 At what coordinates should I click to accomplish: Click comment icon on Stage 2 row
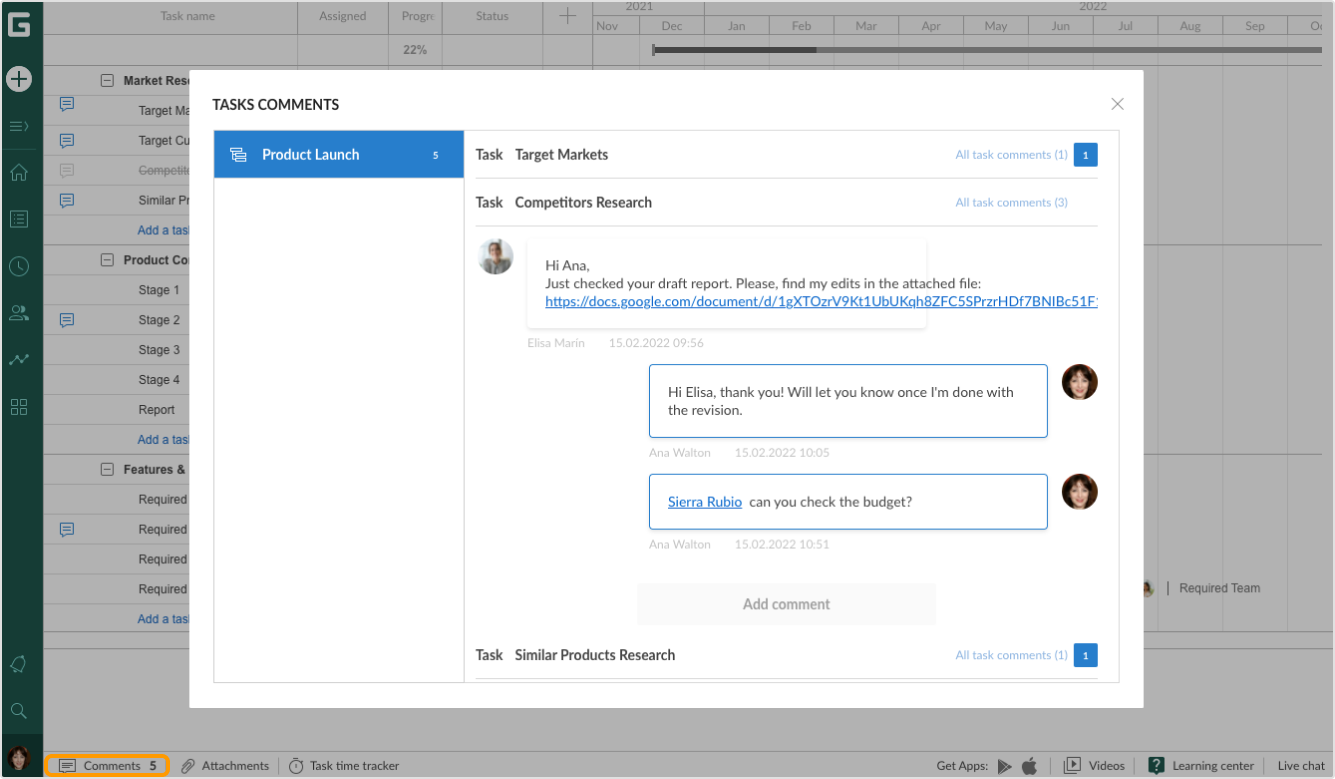(x=67, y=320)
